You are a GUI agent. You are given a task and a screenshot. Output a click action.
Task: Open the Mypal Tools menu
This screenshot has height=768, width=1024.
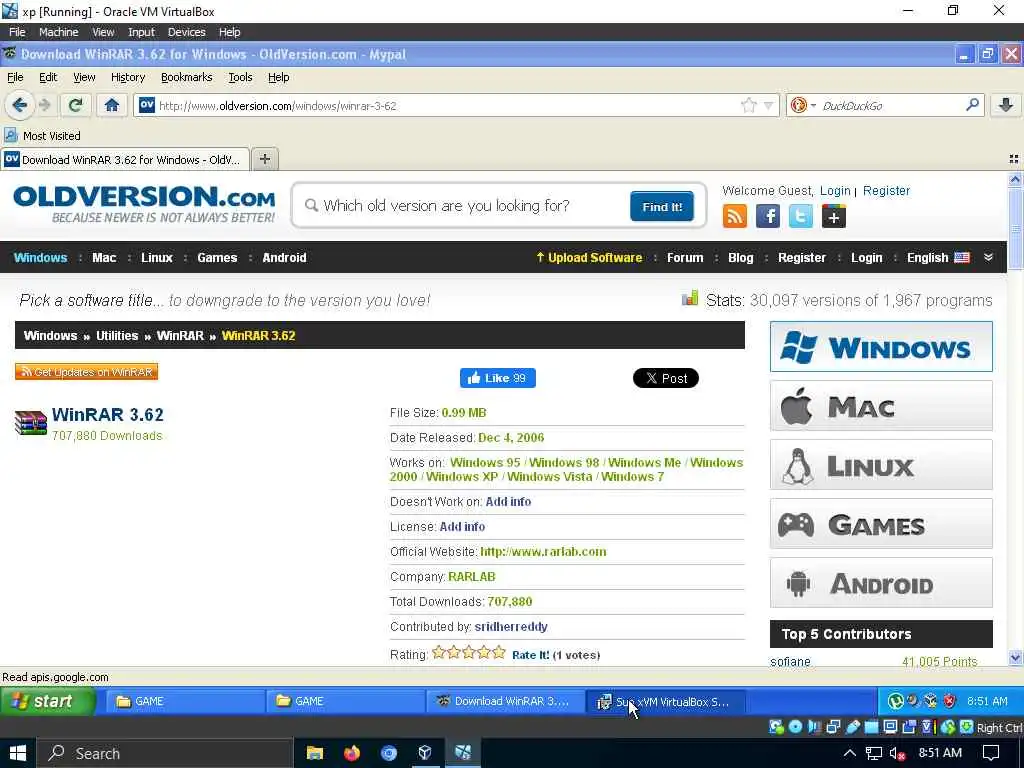coord(240,77)
